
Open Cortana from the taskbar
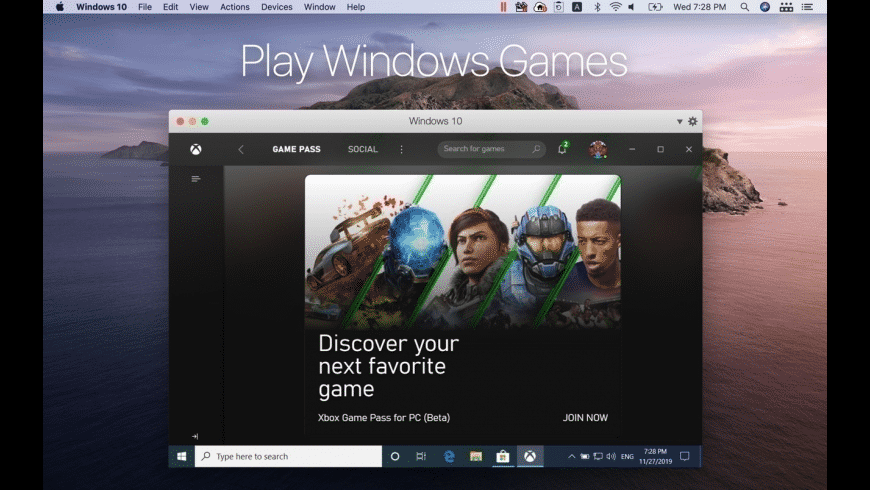click(395, 456)
